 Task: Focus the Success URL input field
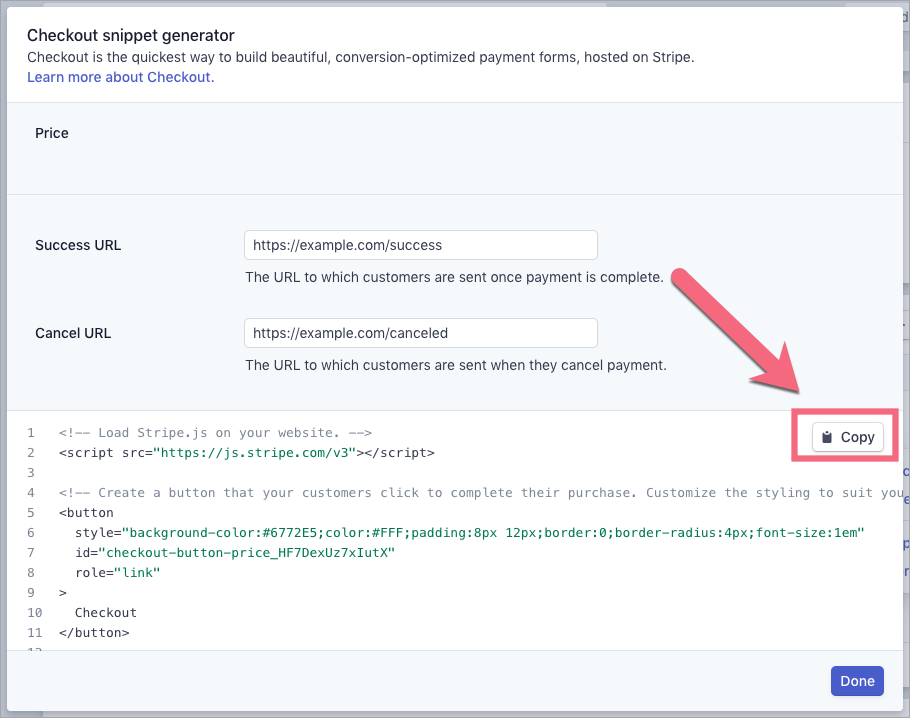tap(420, 245)
